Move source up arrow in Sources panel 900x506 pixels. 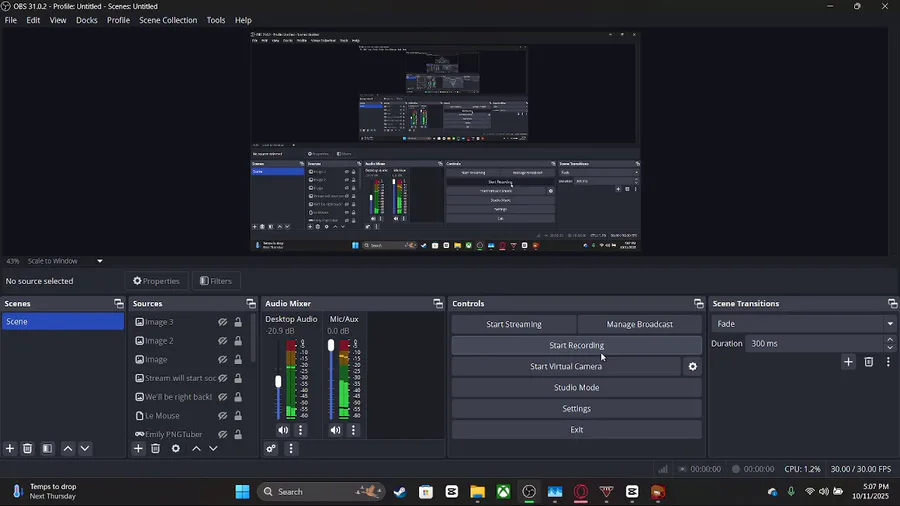click(196, 449)
